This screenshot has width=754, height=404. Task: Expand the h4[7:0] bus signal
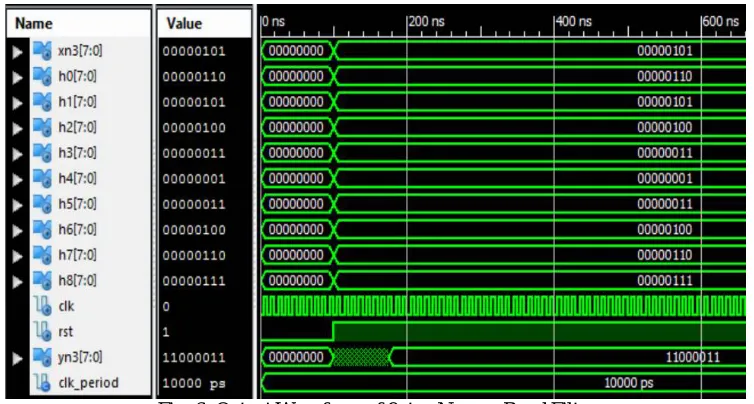point(17,179)
